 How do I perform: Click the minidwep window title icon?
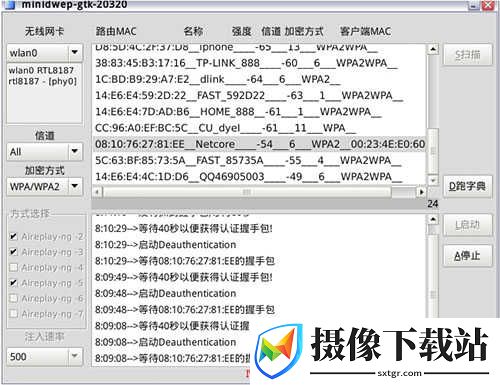click(x=10, y=5)
